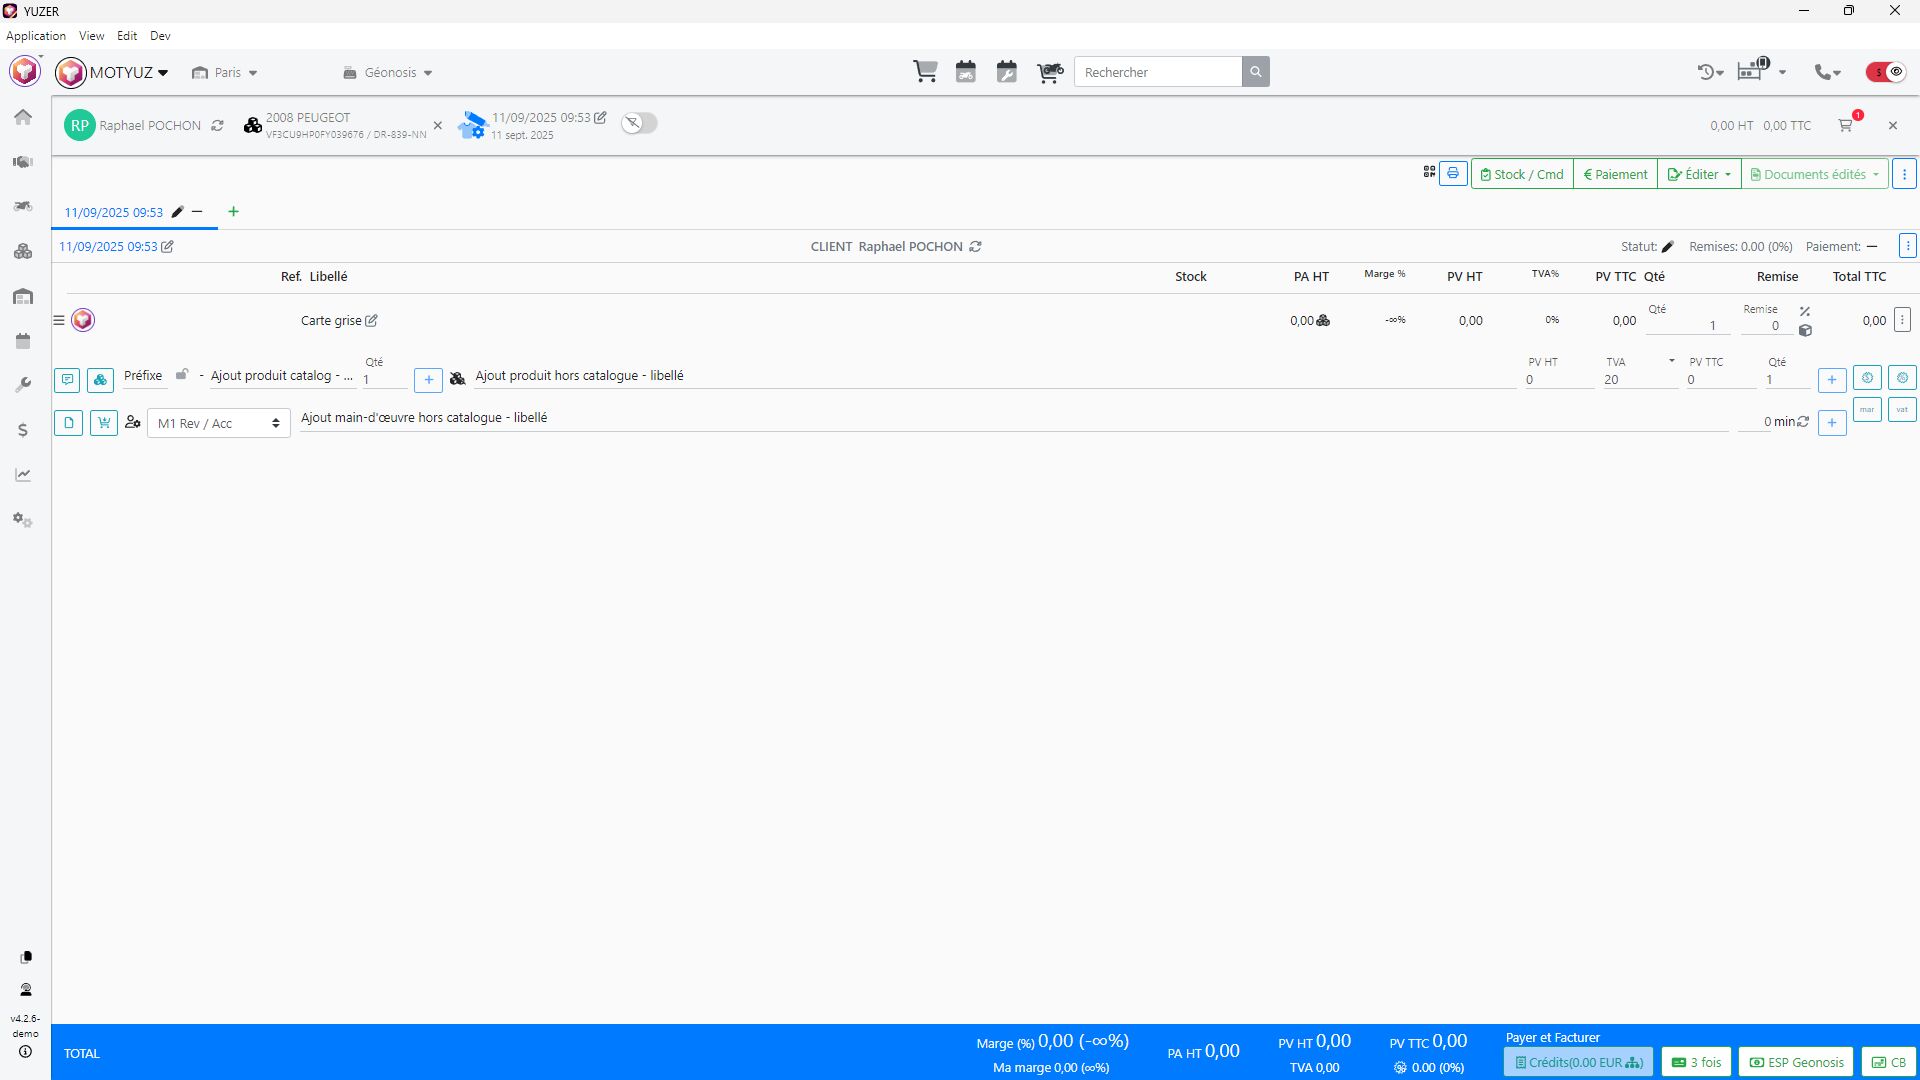Image resolution: width=1920 pixels, height=1080 pixels.
Task: Click the search magnifier button
Action: pos(1256,72)
